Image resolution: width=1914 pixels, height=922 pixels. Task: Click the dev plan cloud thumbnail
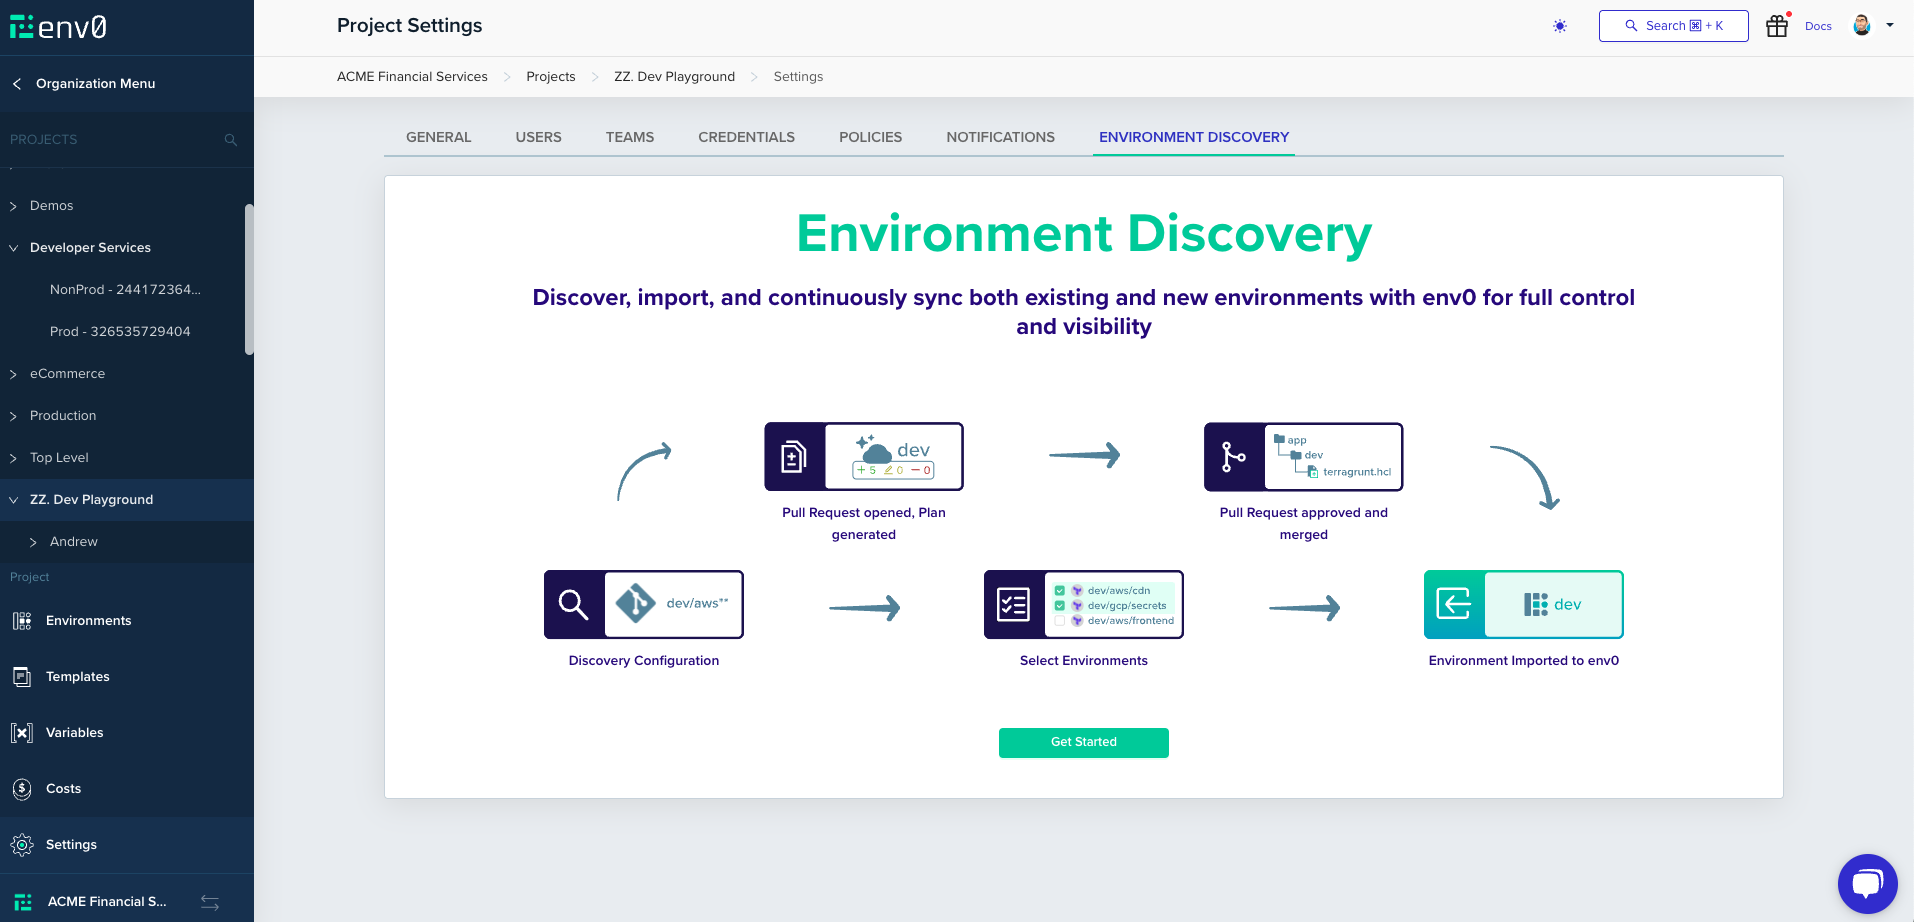coord(894,457)
